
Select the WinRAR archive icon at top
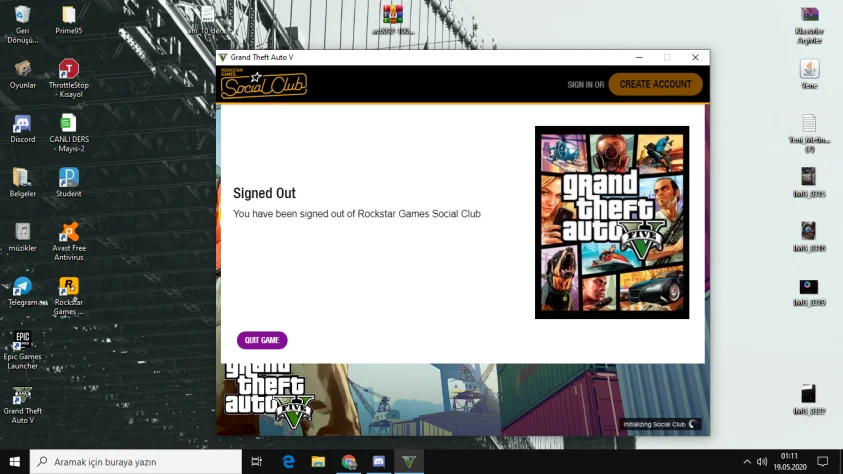coord(393,20)
